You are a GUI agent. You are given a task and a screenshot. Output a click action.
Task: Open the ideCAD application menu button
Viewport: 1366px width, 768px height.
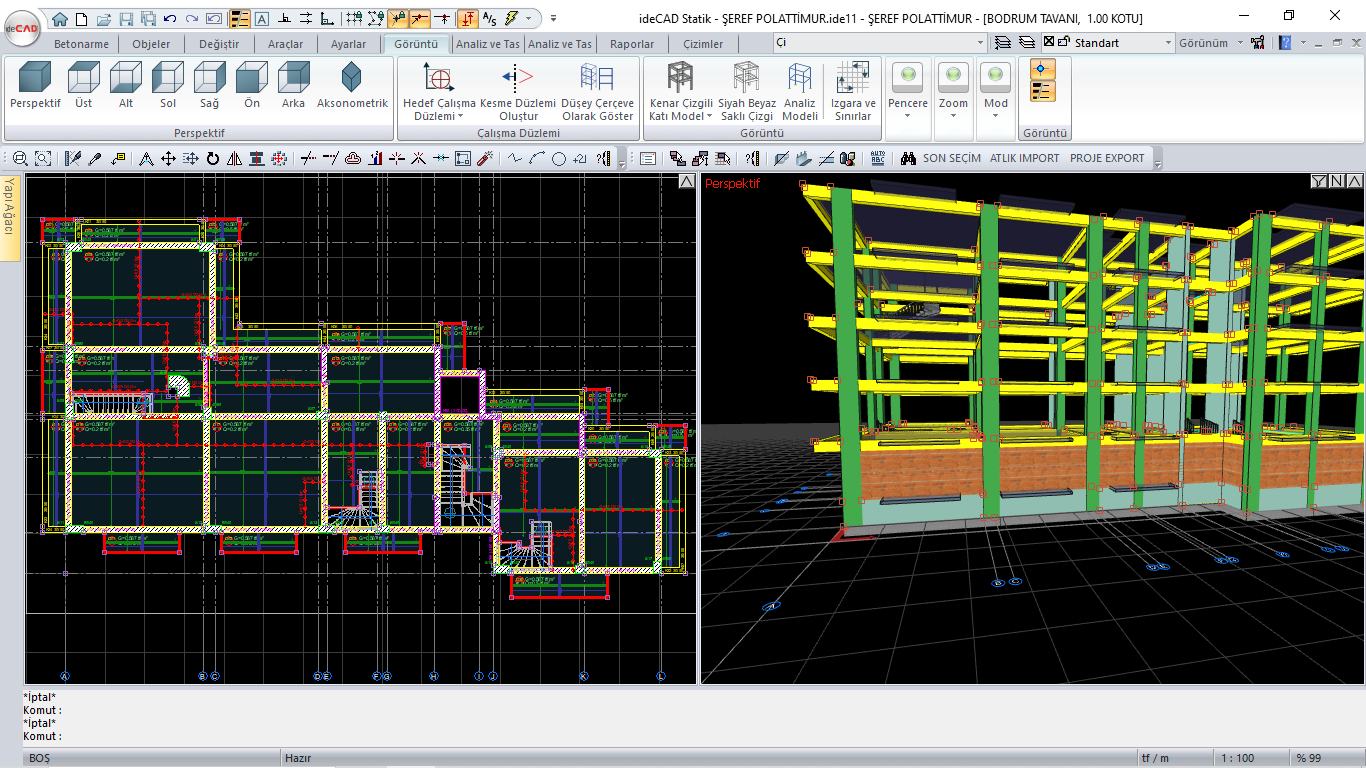pos(21,27)
